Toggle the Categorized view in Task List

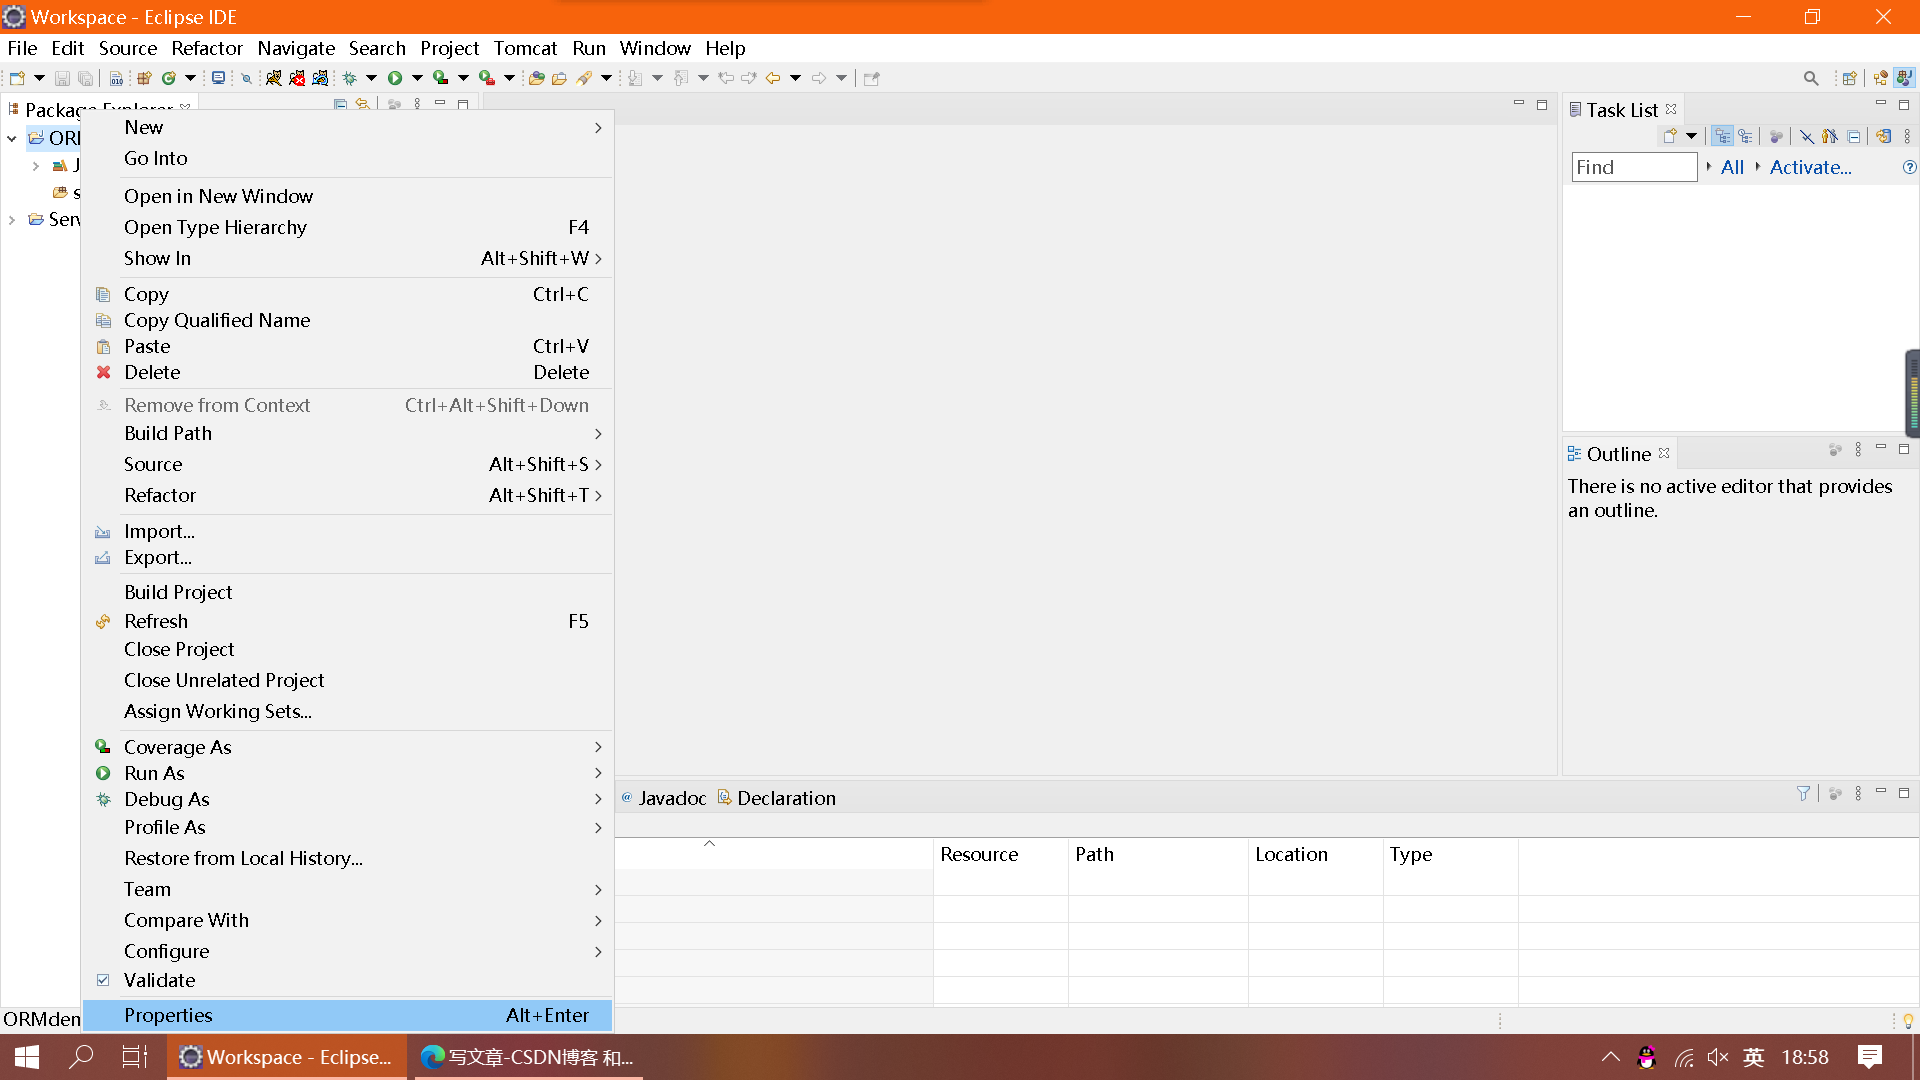[x=1722, y=136]
